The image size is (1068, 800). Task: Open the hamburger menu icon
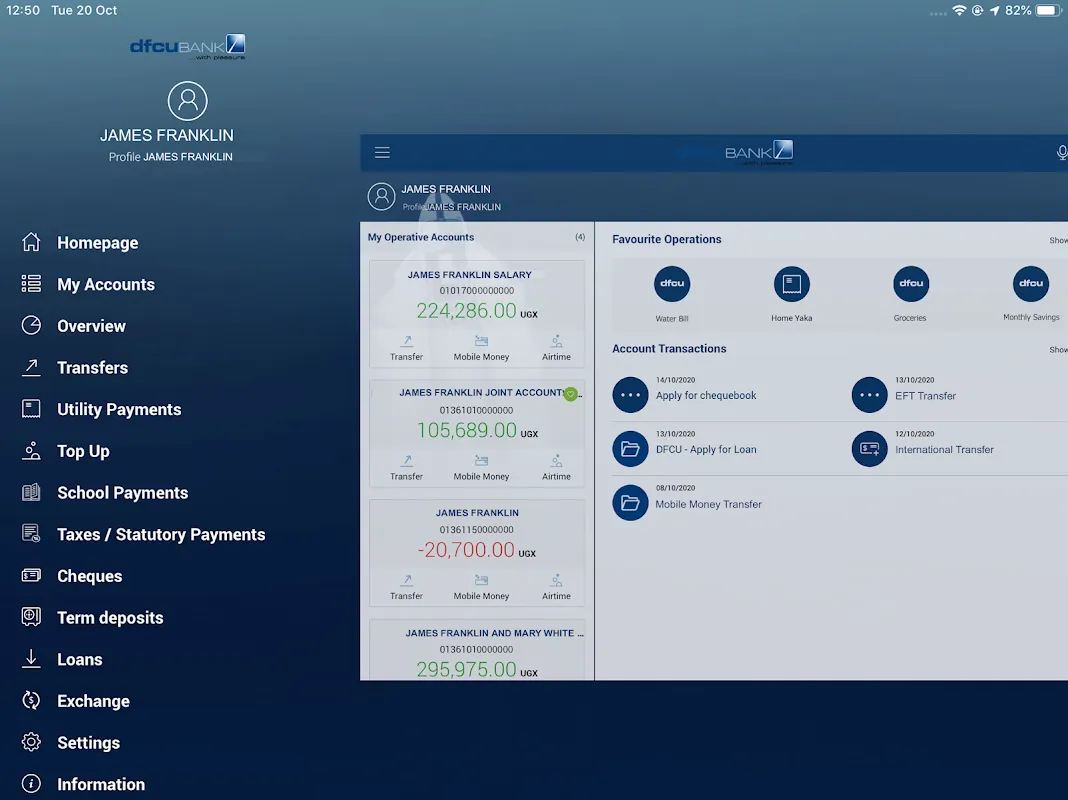[382, 153]
